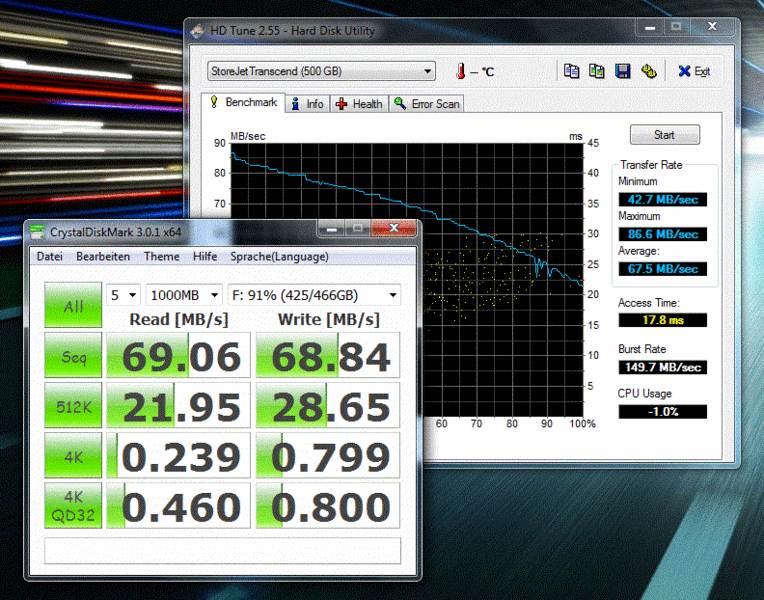Click the Seq write value 68.84
Screen dimensions: 764x600
click(x=328, y=355)
